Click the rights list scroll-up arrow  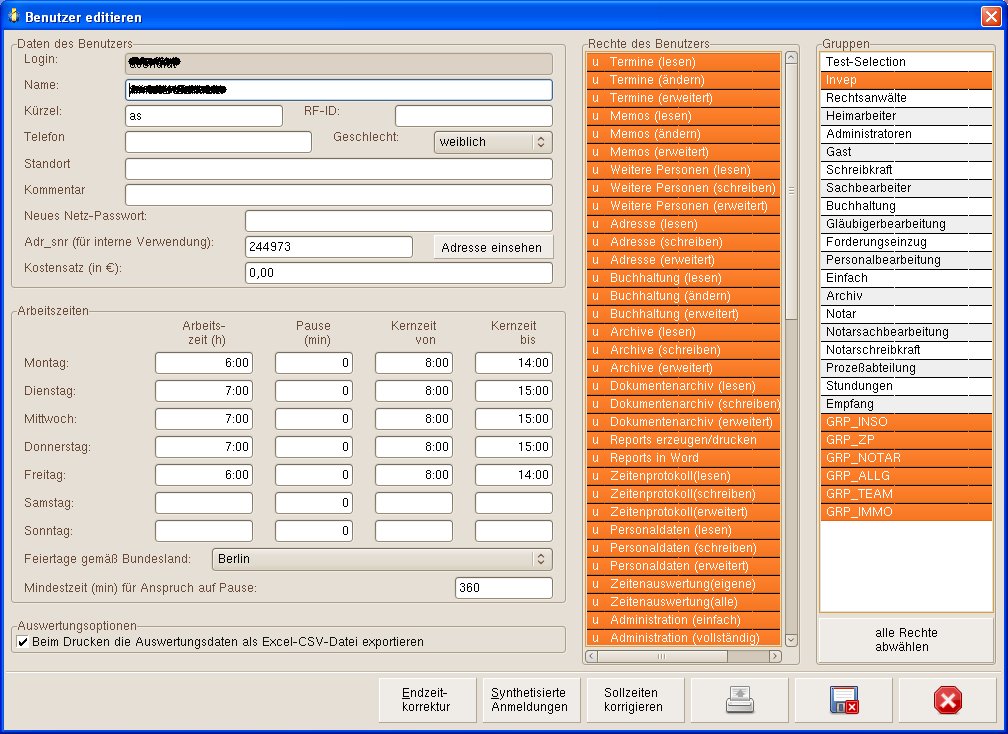tap(791, 58)
